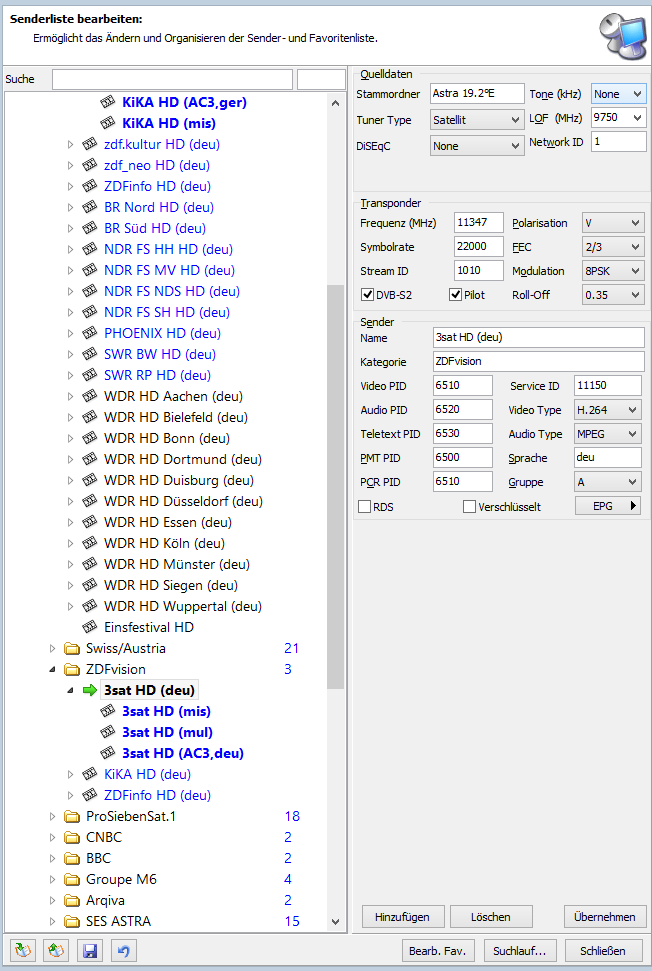Click the film icon beside zdf.kultur HD (deu)
Viewport: 652px width, 971px height.
90,144
